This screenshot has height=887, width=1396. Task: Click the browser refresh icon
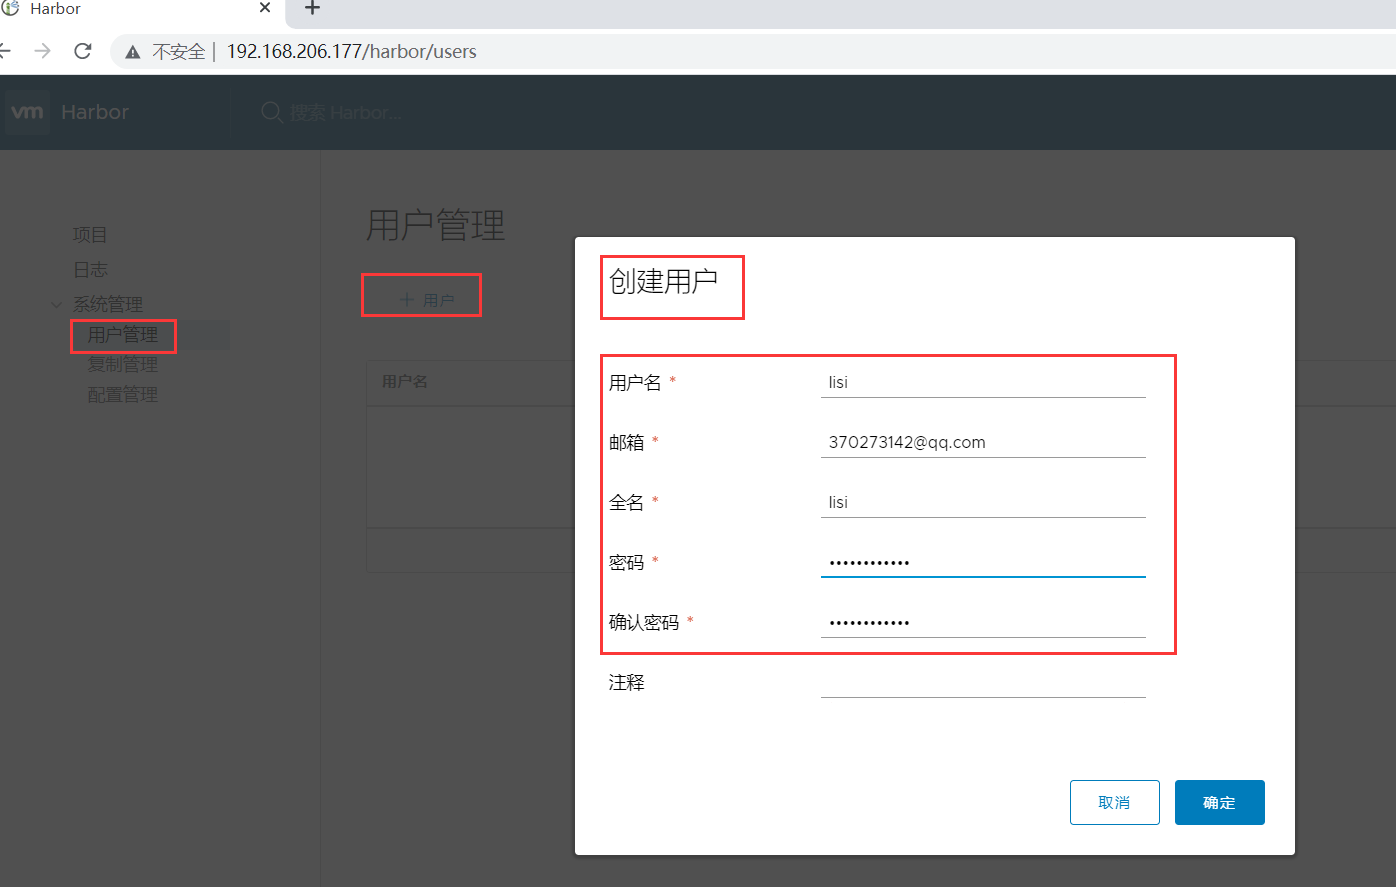click(x=83, y=51)
